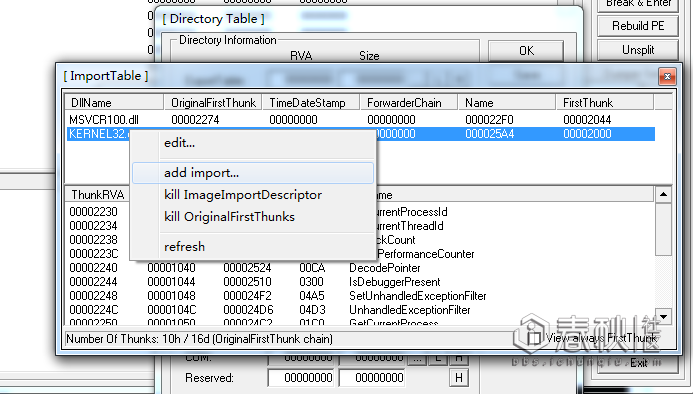Select the UnhandledExceptionFilter entry at 0000224C
This screenshot has height=394, width=693.
pyautogui.click(x=410, y=310)
